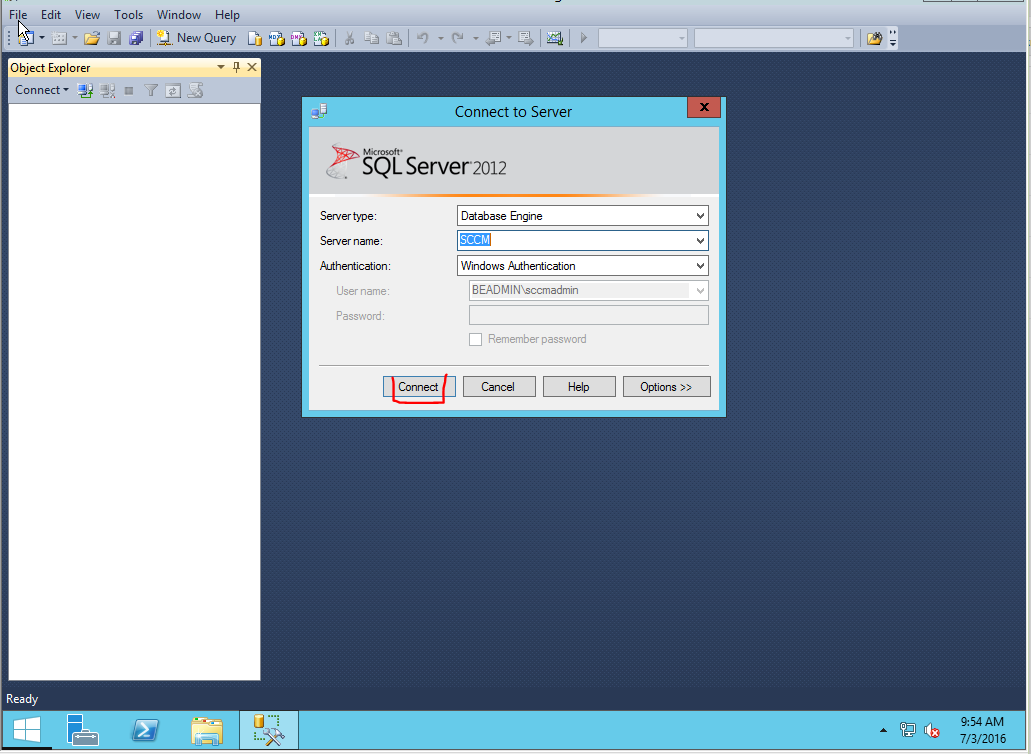
Task: Click the Navigate Backward icon
Action: tap(494, 38)
